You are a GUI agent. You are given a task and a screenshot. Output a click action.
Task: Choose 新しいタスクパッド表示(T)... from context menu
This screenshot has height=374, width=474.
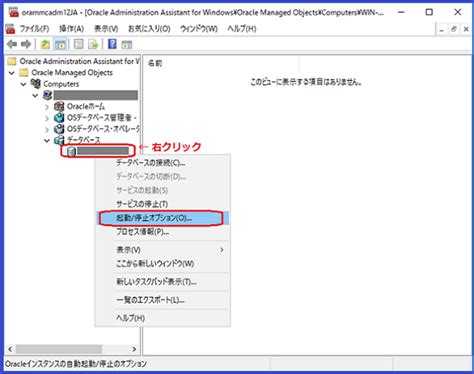click(x=163, y=282)
